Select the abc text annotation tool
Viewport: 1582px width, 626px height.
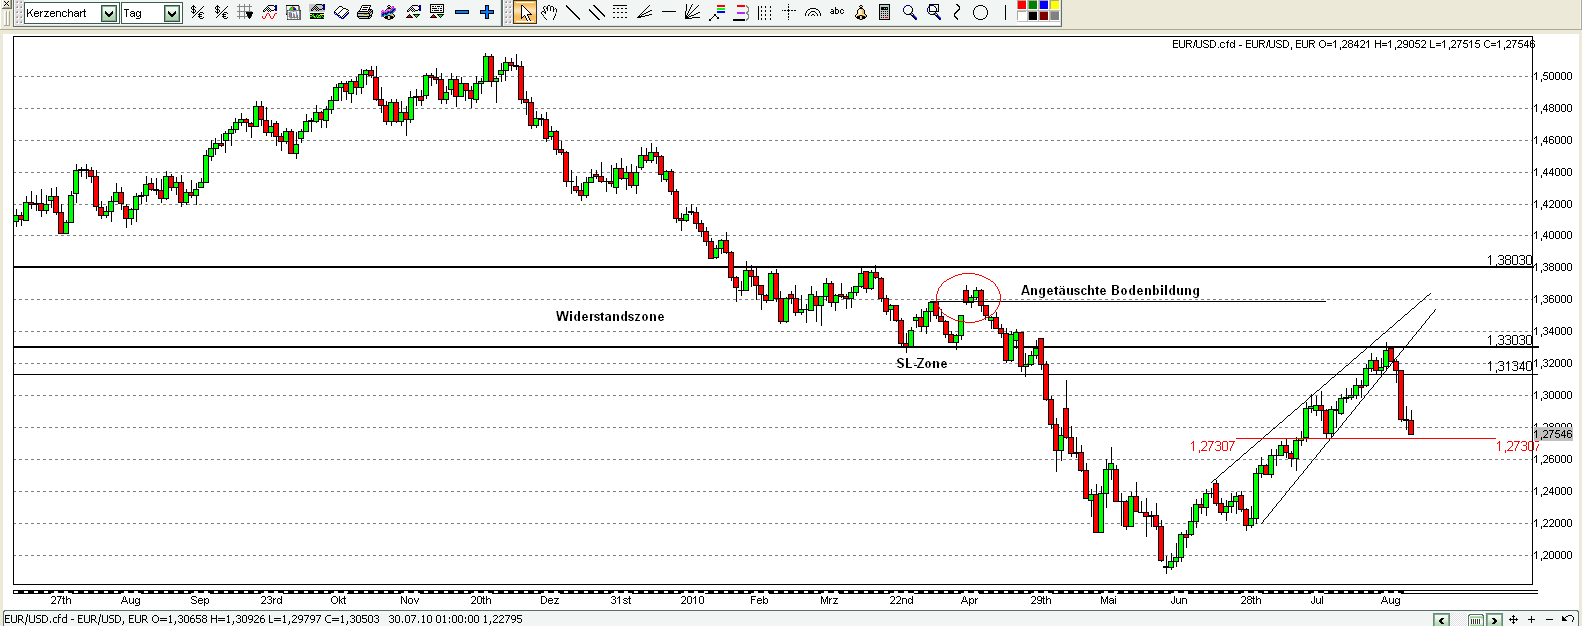[837, 13]
